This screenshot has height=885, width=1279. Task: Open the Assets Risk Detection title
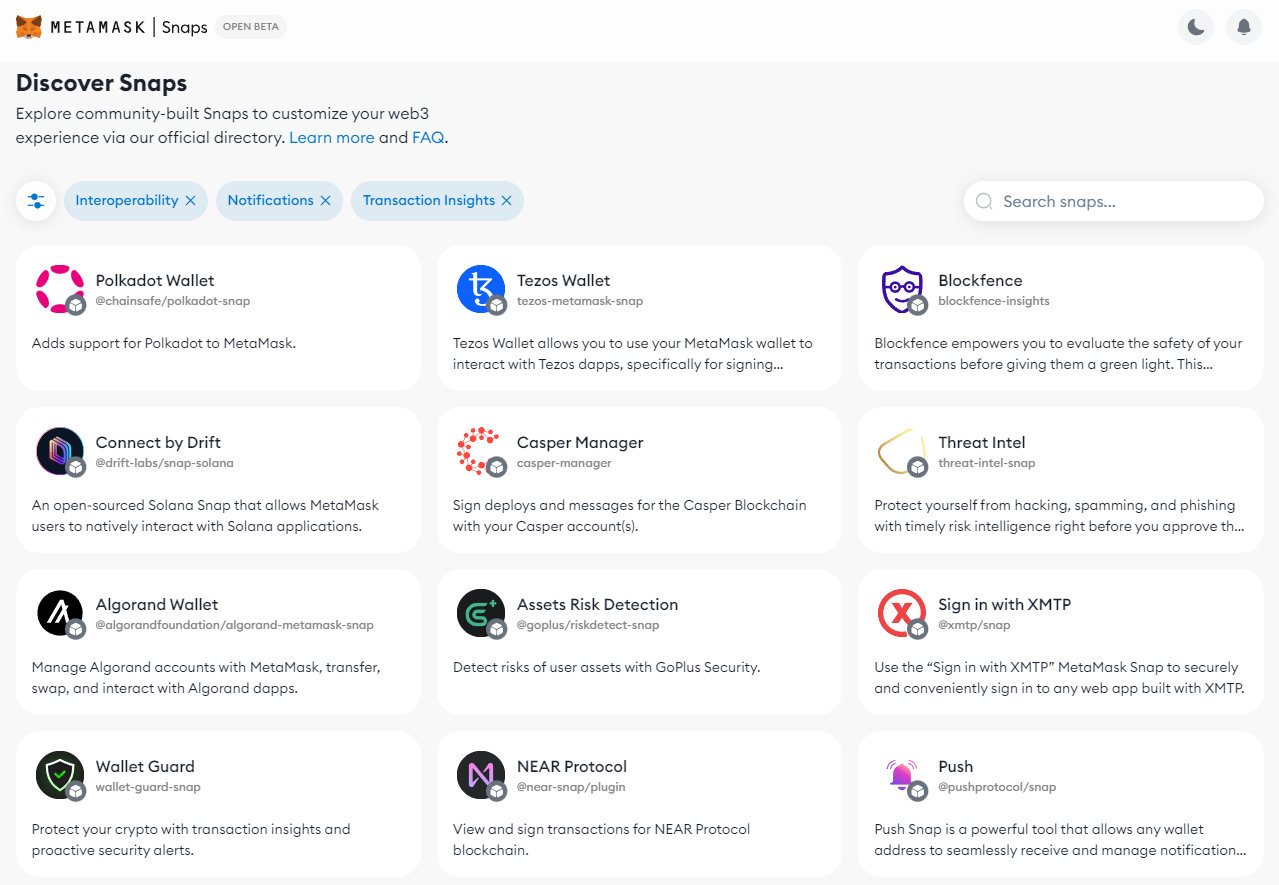598,605
